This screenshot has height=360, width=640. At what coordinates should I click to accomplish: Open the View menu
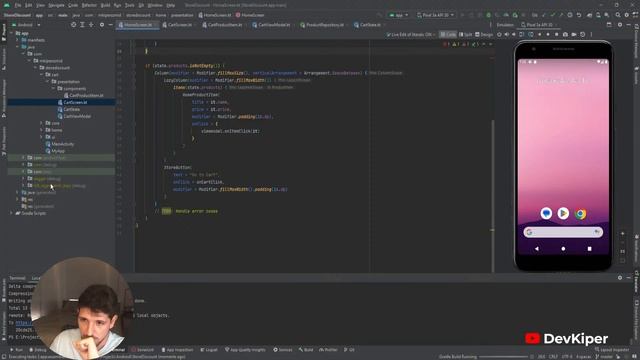pos(40,5)
